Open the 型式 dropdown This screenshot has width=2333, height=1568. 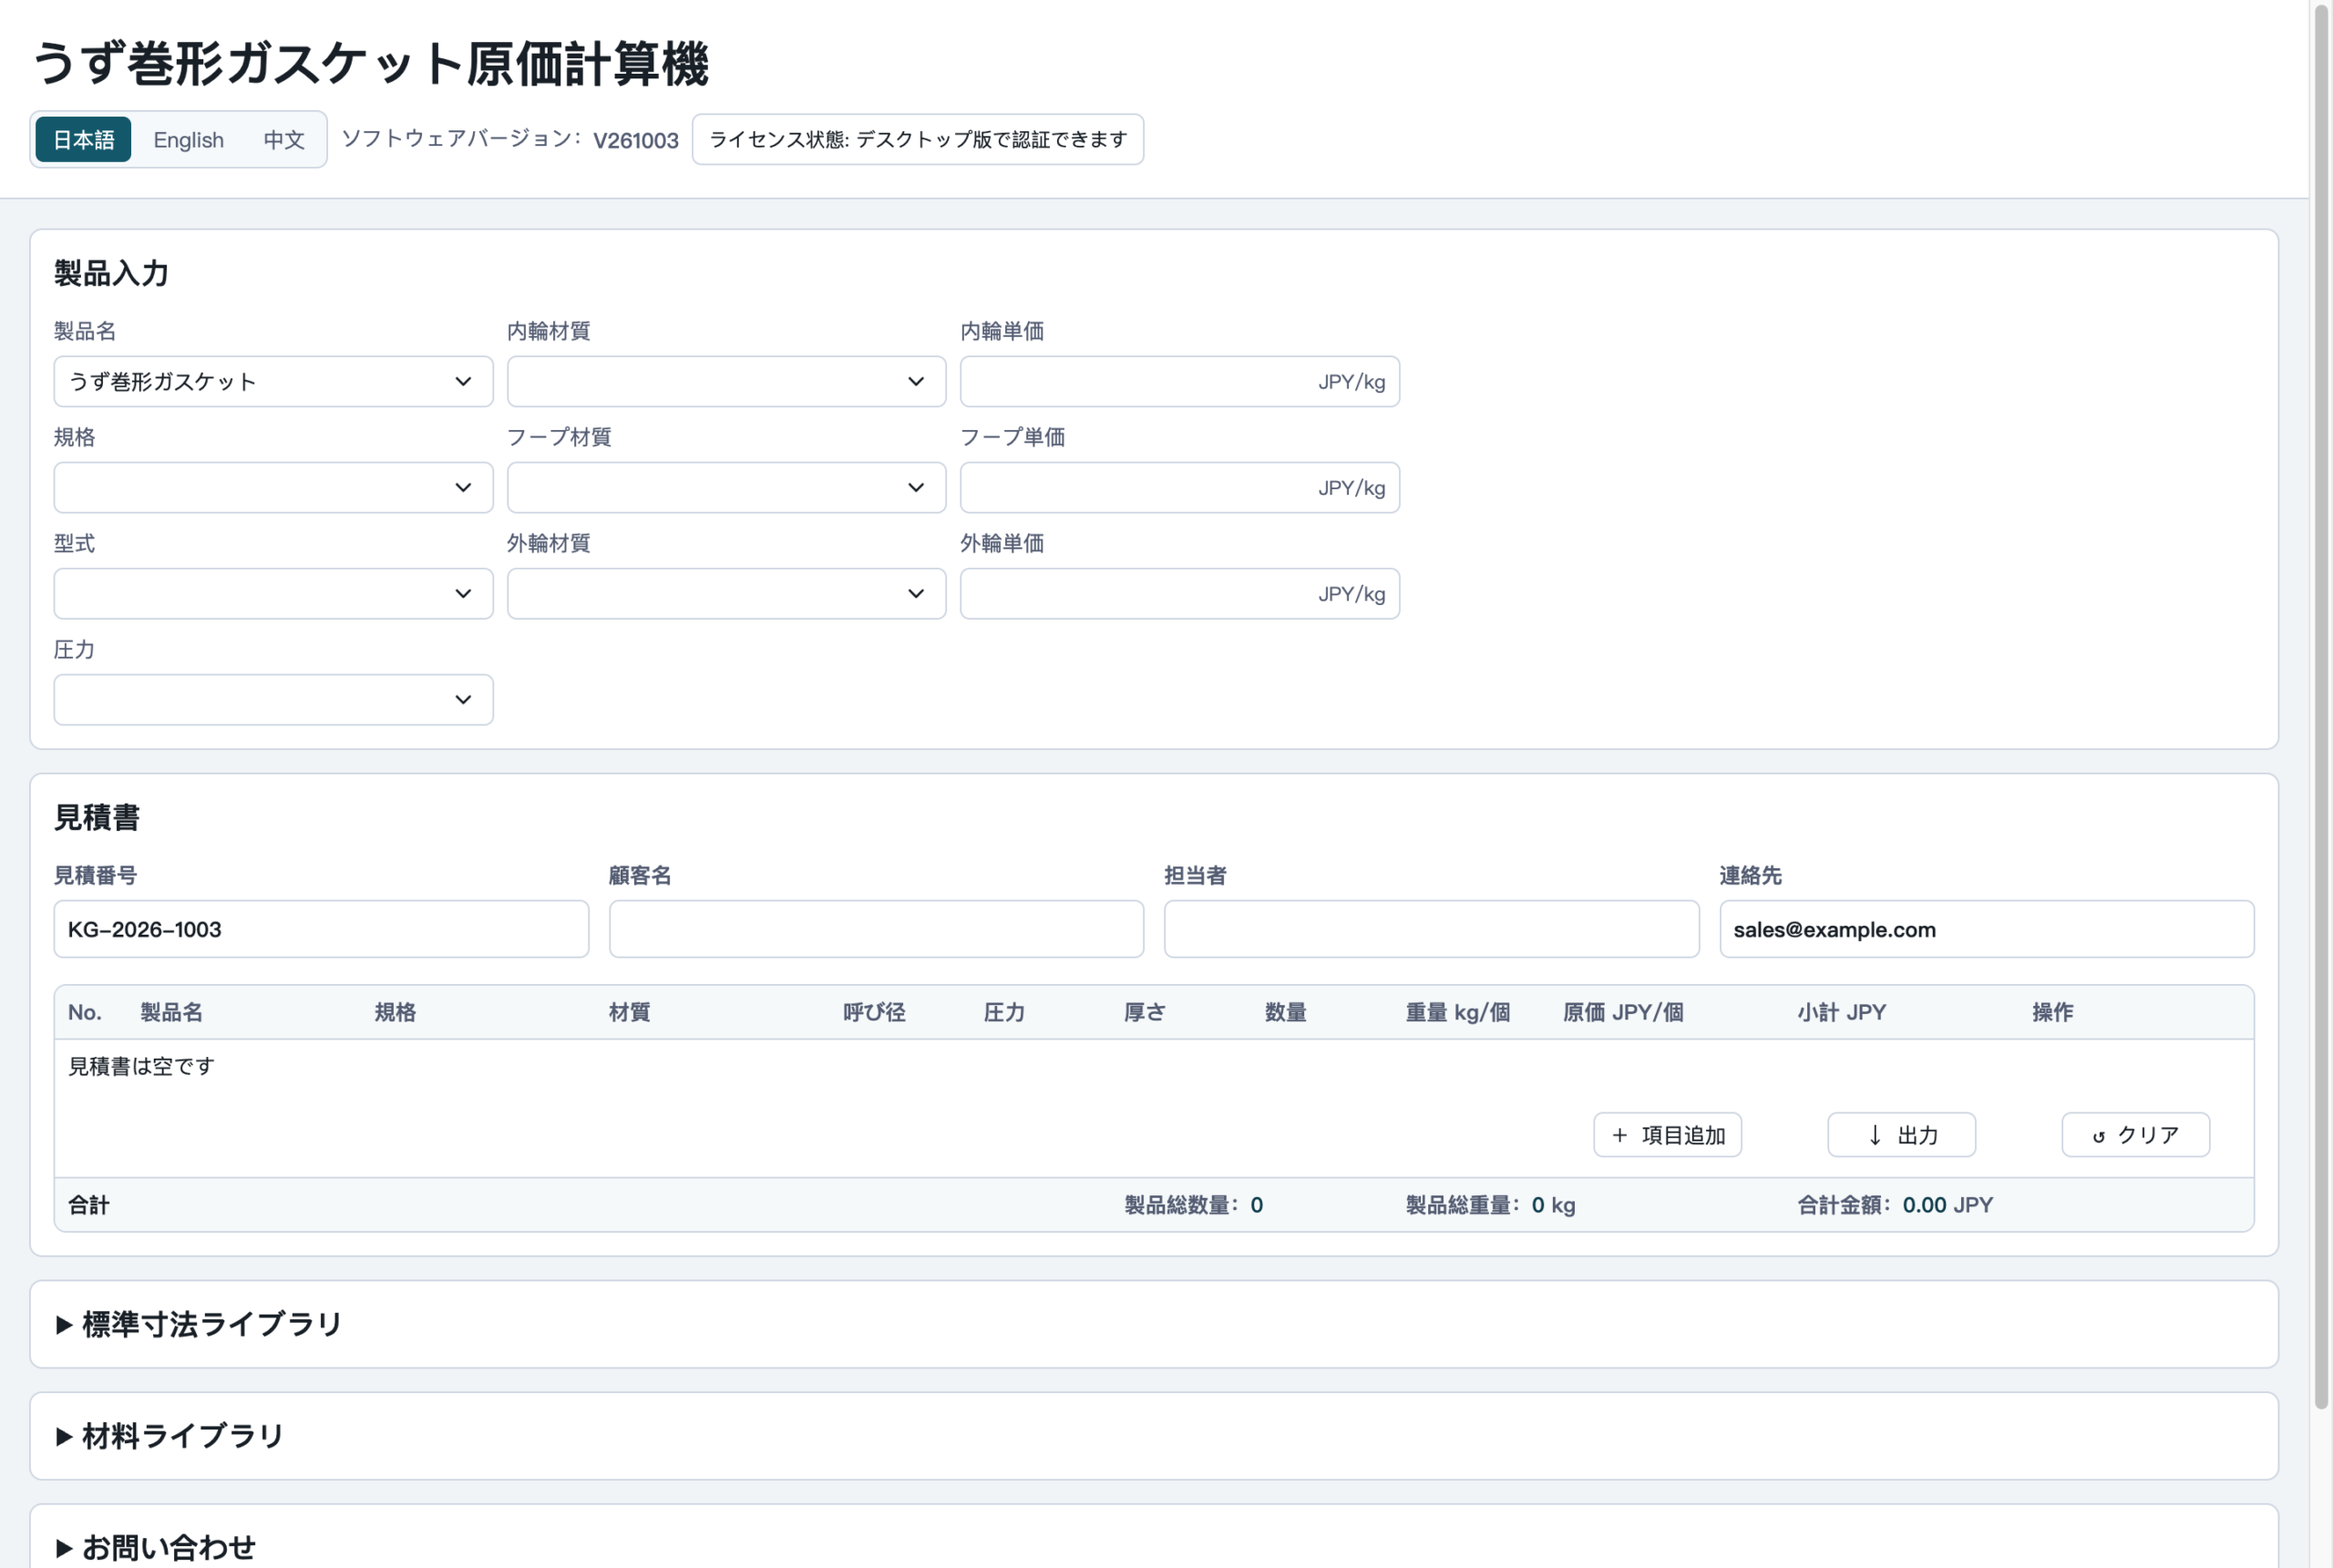273,593
